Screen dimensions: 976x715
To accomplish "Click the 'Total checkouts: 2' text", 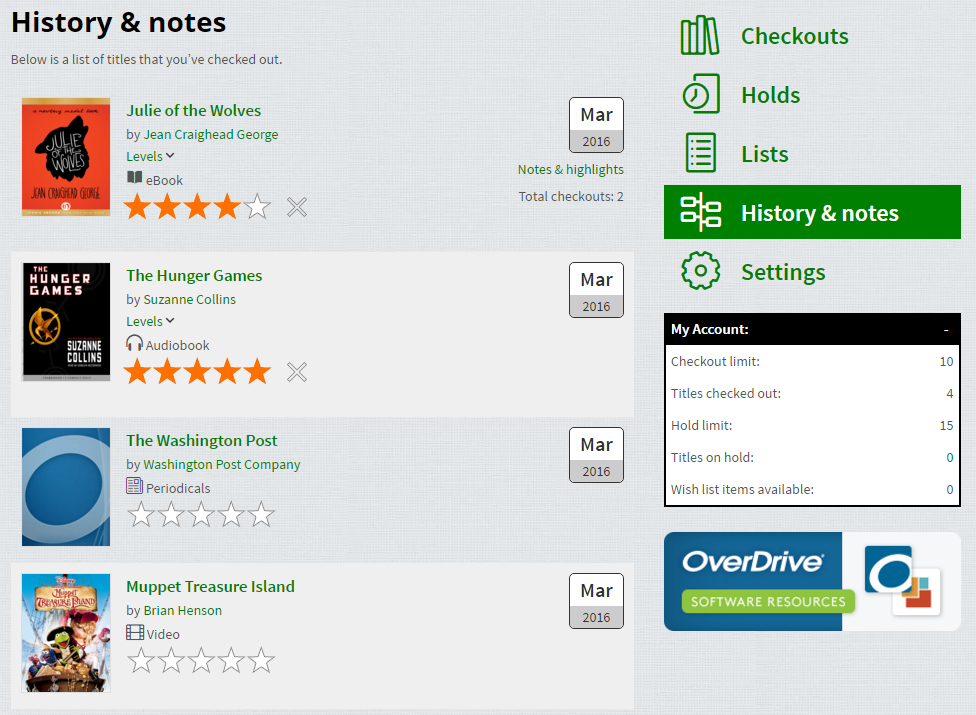I will coord(571,197).
